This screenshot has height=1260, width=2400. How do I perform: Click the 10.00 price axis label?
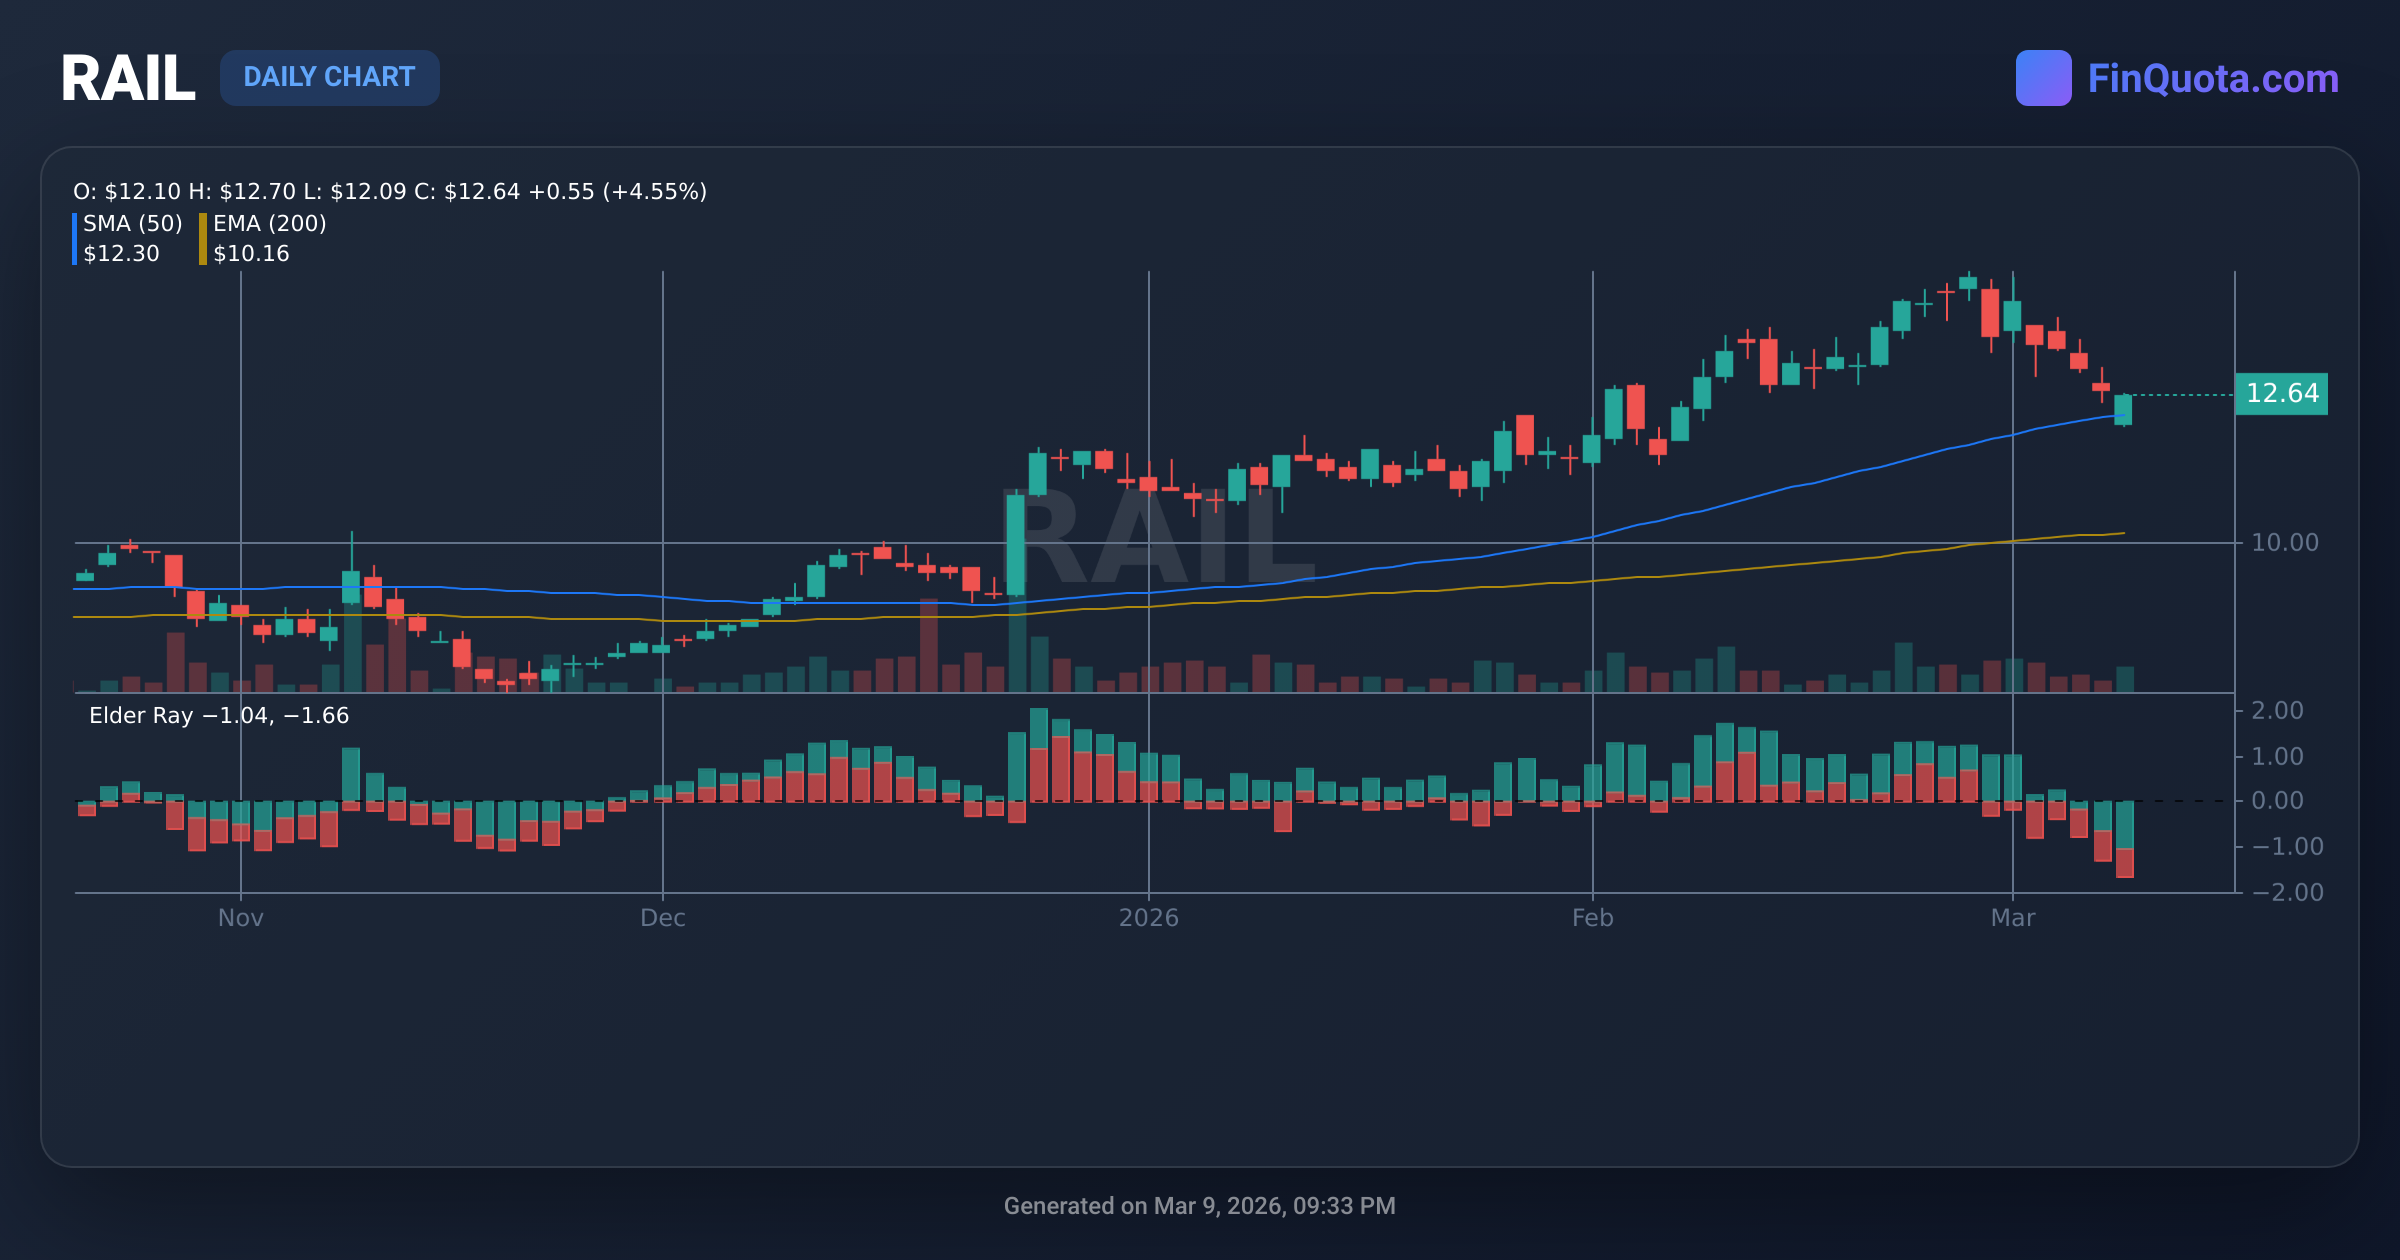pyautogui.click(x=2284, y=543)
